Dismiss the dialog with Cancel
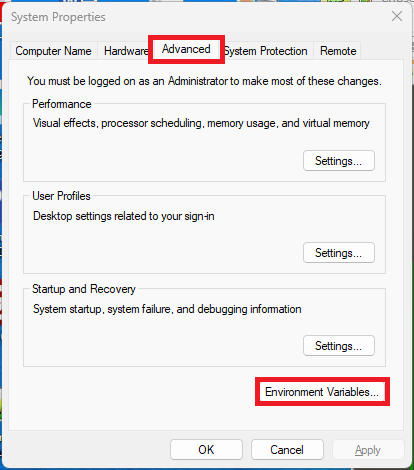Image resolution: width=414 pixels, height=470 pixels. (x=287, y=450)
